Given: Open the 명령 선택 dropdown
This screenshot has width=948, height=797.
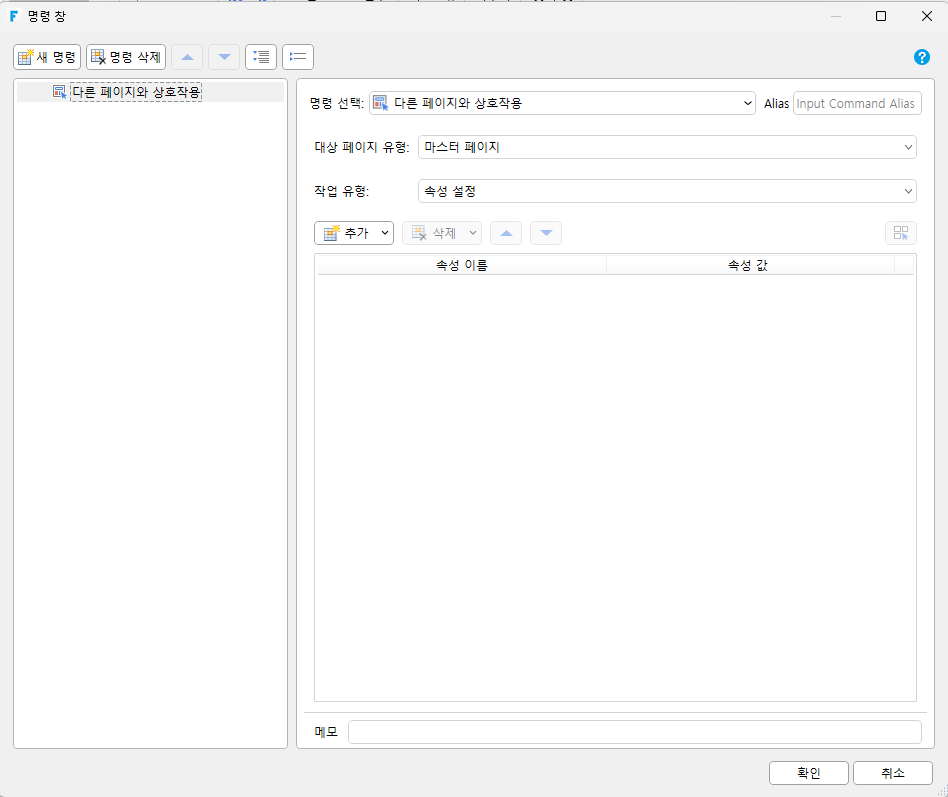Looking at the screenshot, I should click(562, 103).
